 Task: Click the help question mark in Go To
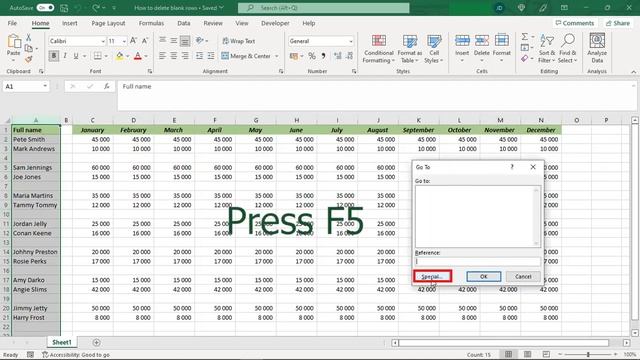512,167
